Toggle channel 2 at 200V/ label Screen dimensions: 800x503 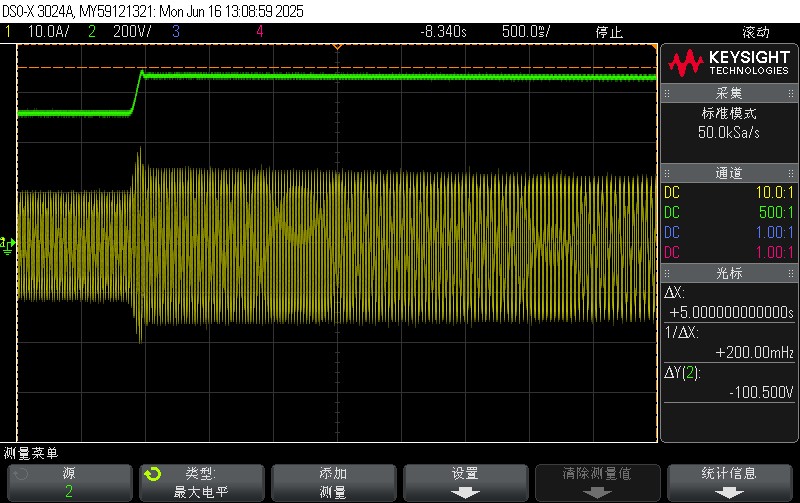click(x=120, y=32)
